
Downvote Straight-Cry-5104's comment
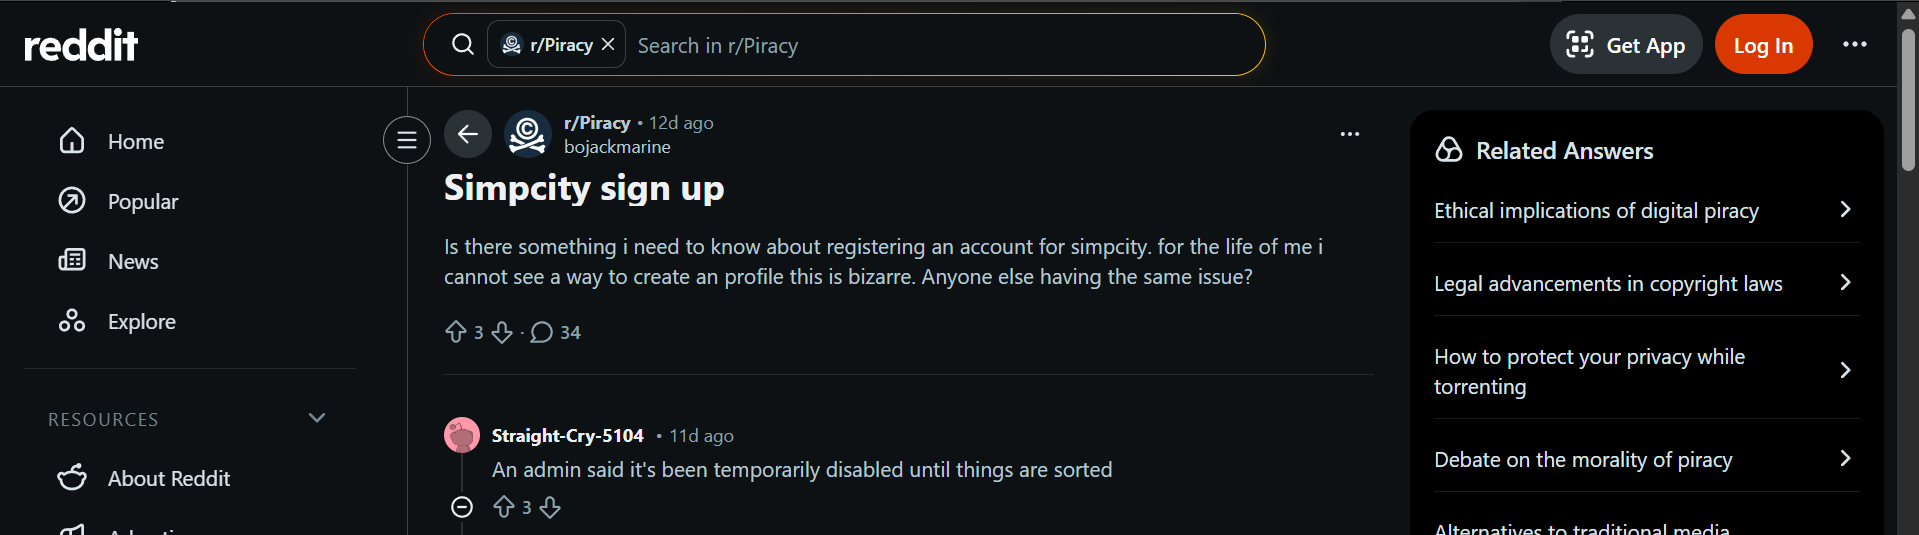(x=550, y=507)
